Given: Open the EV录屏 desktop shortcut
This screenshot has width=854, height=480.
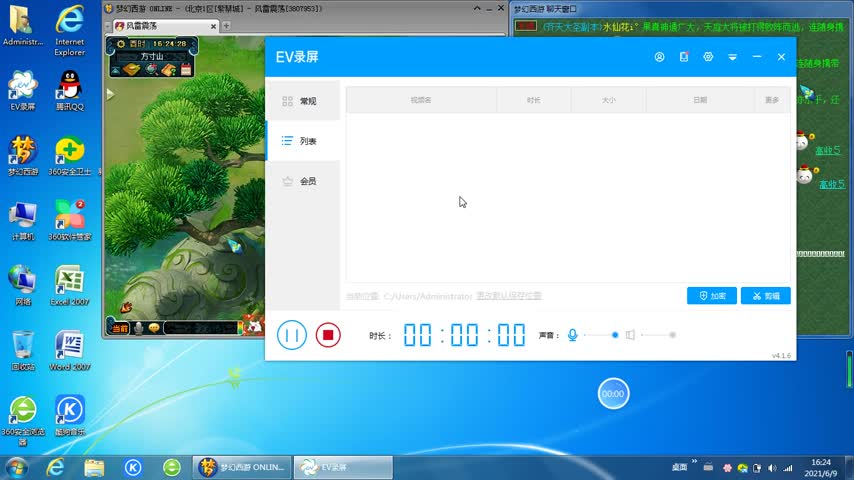Looking at the screenshot, I should click(x=22, y=91).
